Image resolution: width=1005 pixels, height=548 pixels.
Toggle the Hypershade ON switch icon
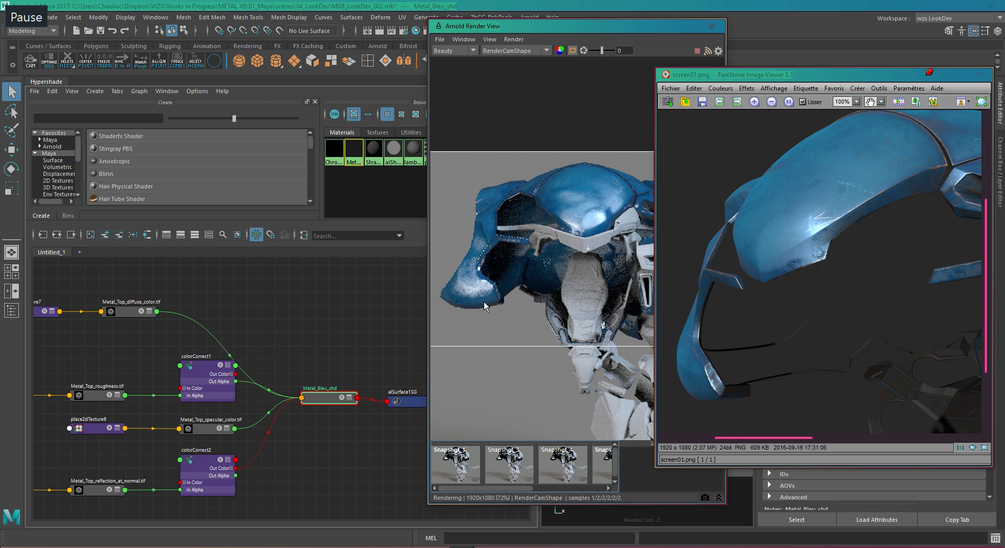335,114
